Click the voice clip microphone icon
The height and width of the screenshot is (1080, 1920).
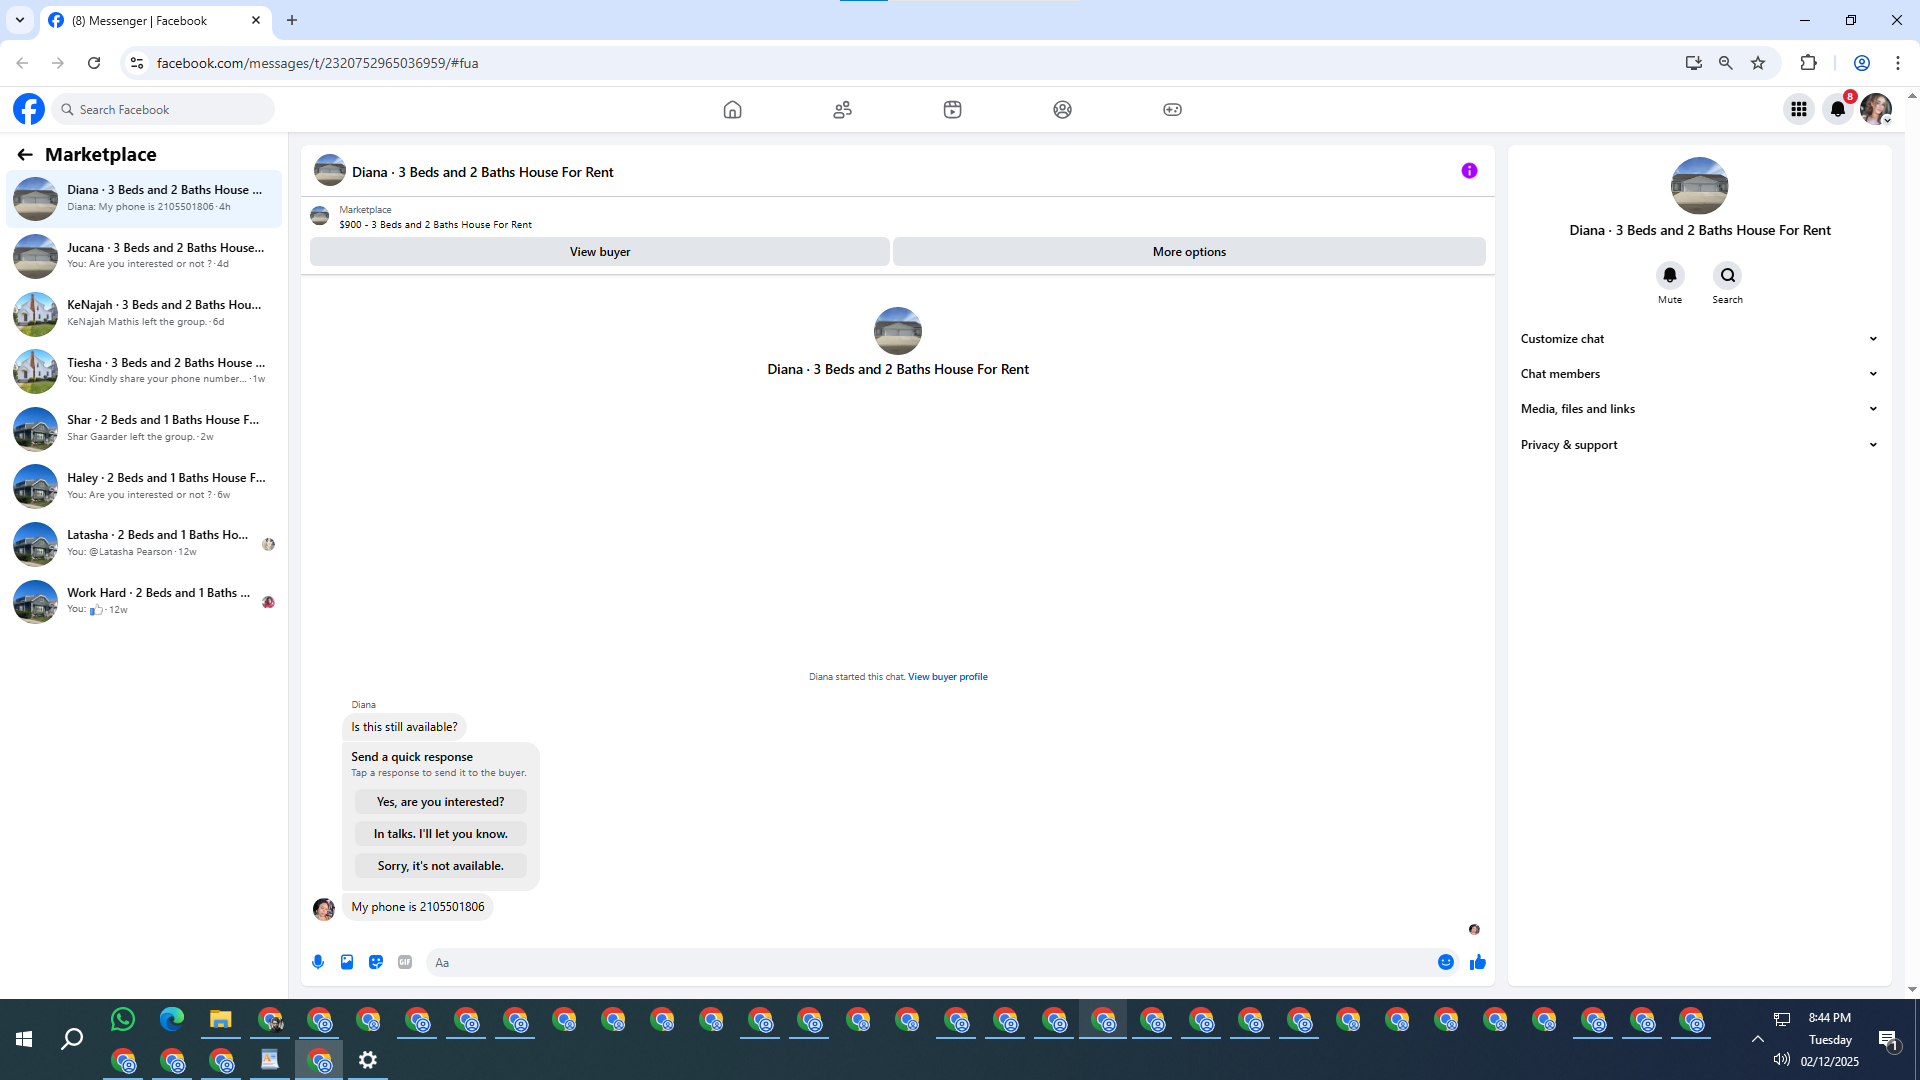click(318, 962)
